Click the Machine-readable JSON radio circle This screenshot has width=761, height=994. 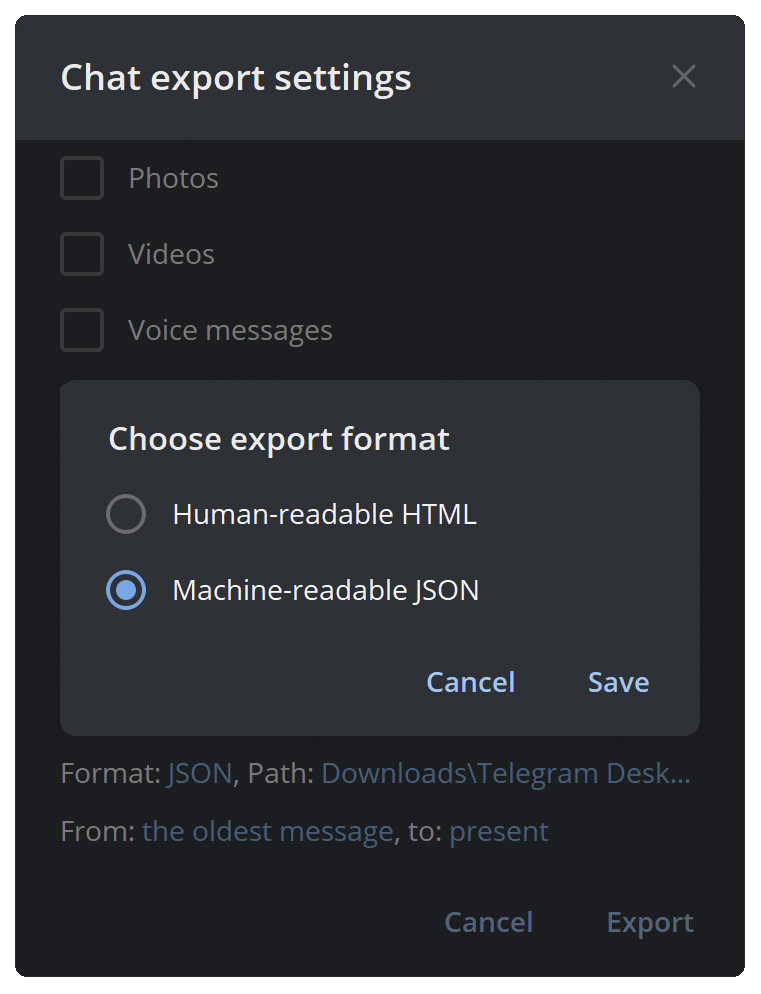126,591
